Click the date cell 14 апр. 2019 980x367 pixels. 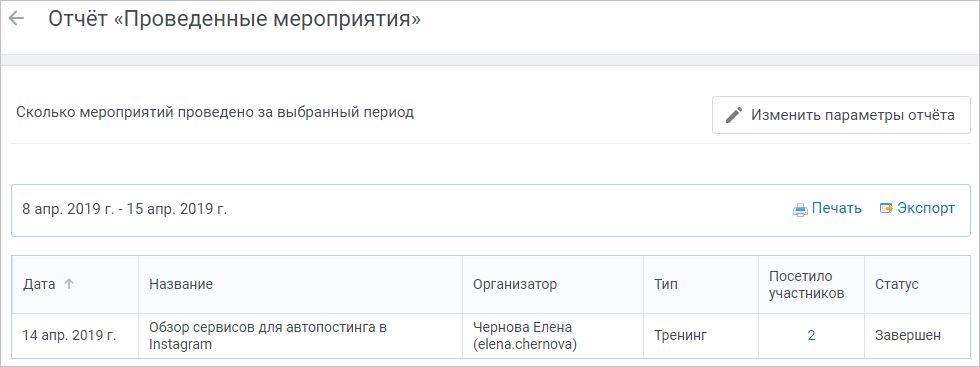[x=69, y=335]
